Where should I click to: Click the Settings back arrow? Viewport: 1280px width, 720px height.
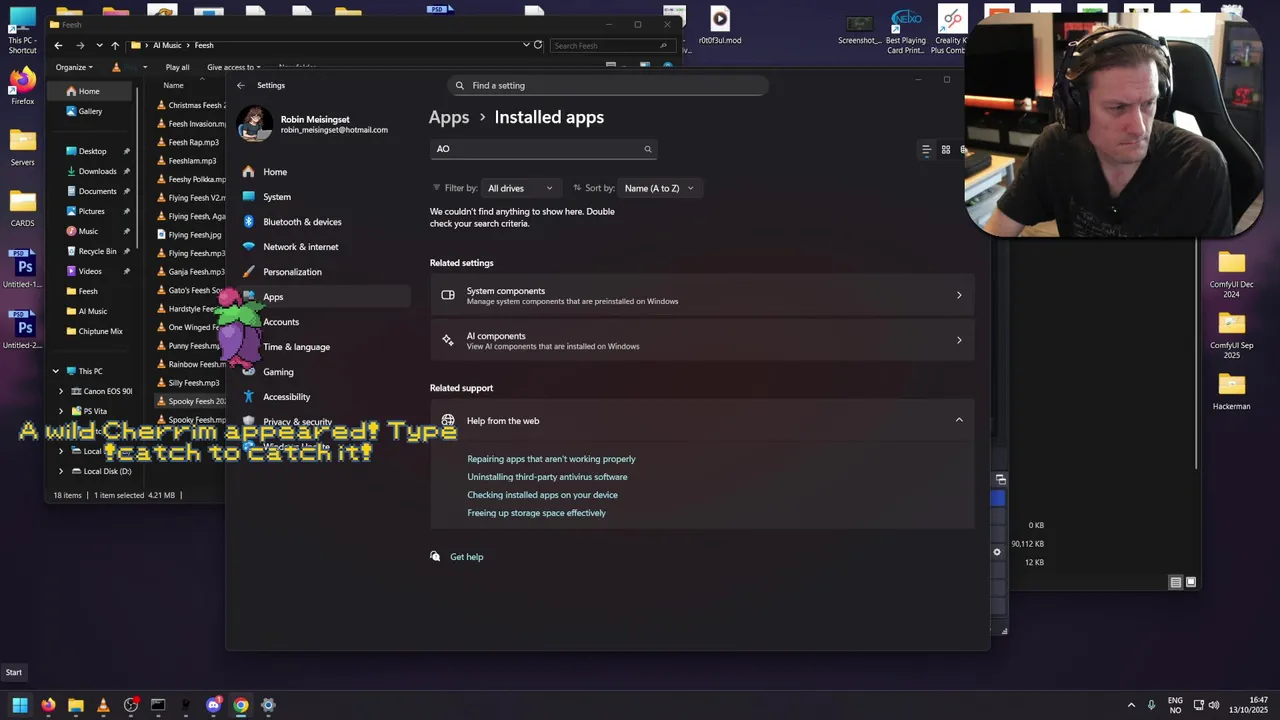pyautogui.click(x=240, y=85)
